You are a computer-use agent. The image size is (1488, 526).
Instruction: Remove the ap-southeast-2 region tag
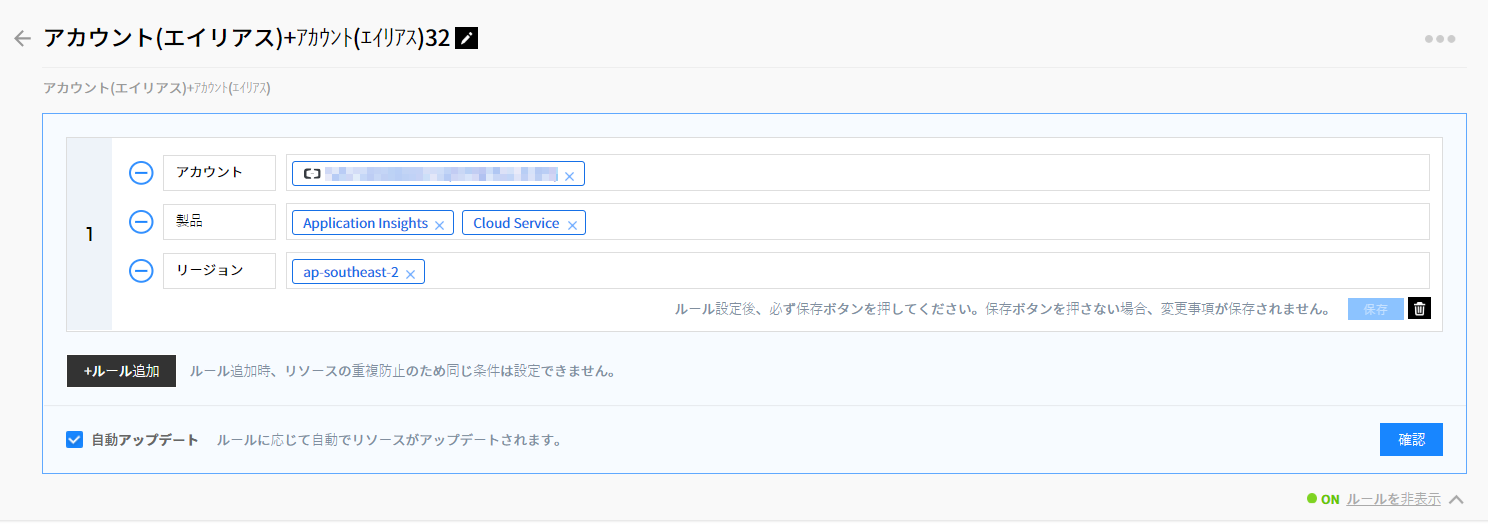click(x=410, y=274)
